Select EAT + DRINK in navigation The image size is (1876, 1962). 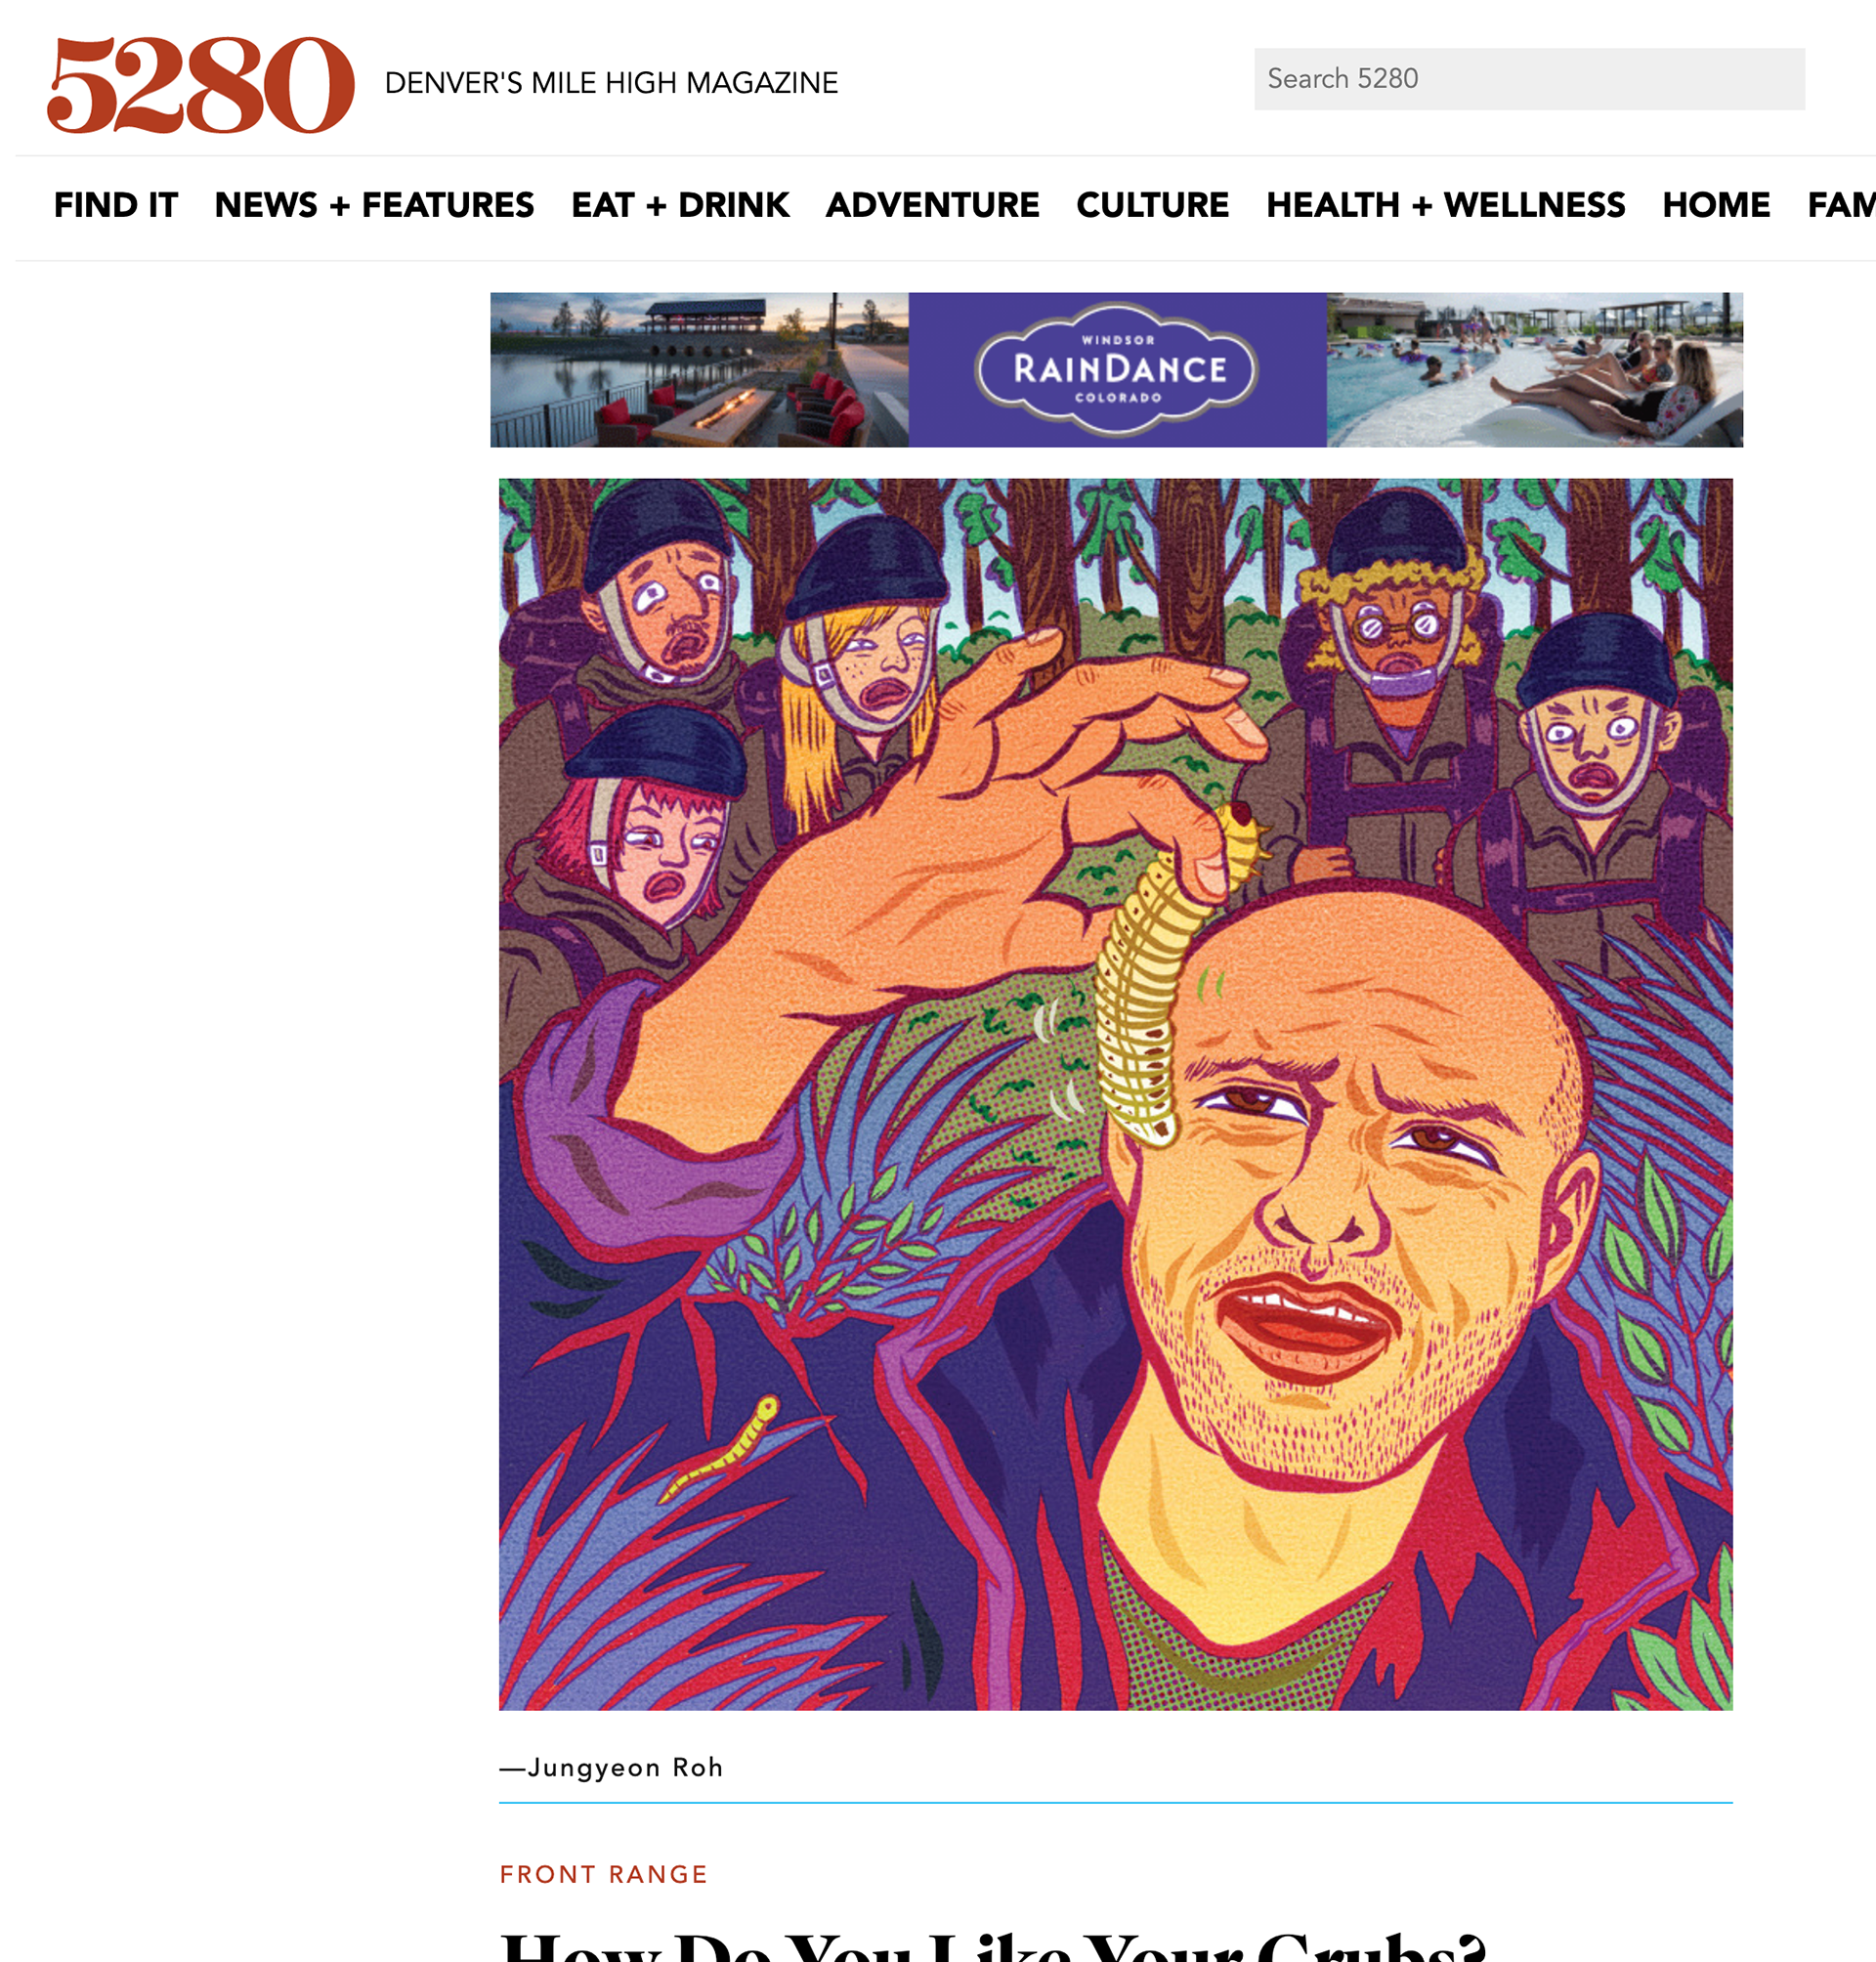click(x=680, y=205)
